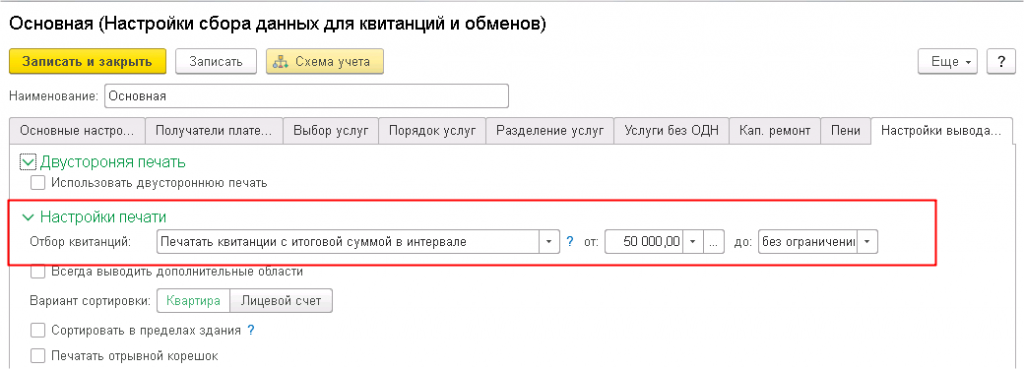Click the 'Отбор квитанций' combo box field

(x=347, y=242)
